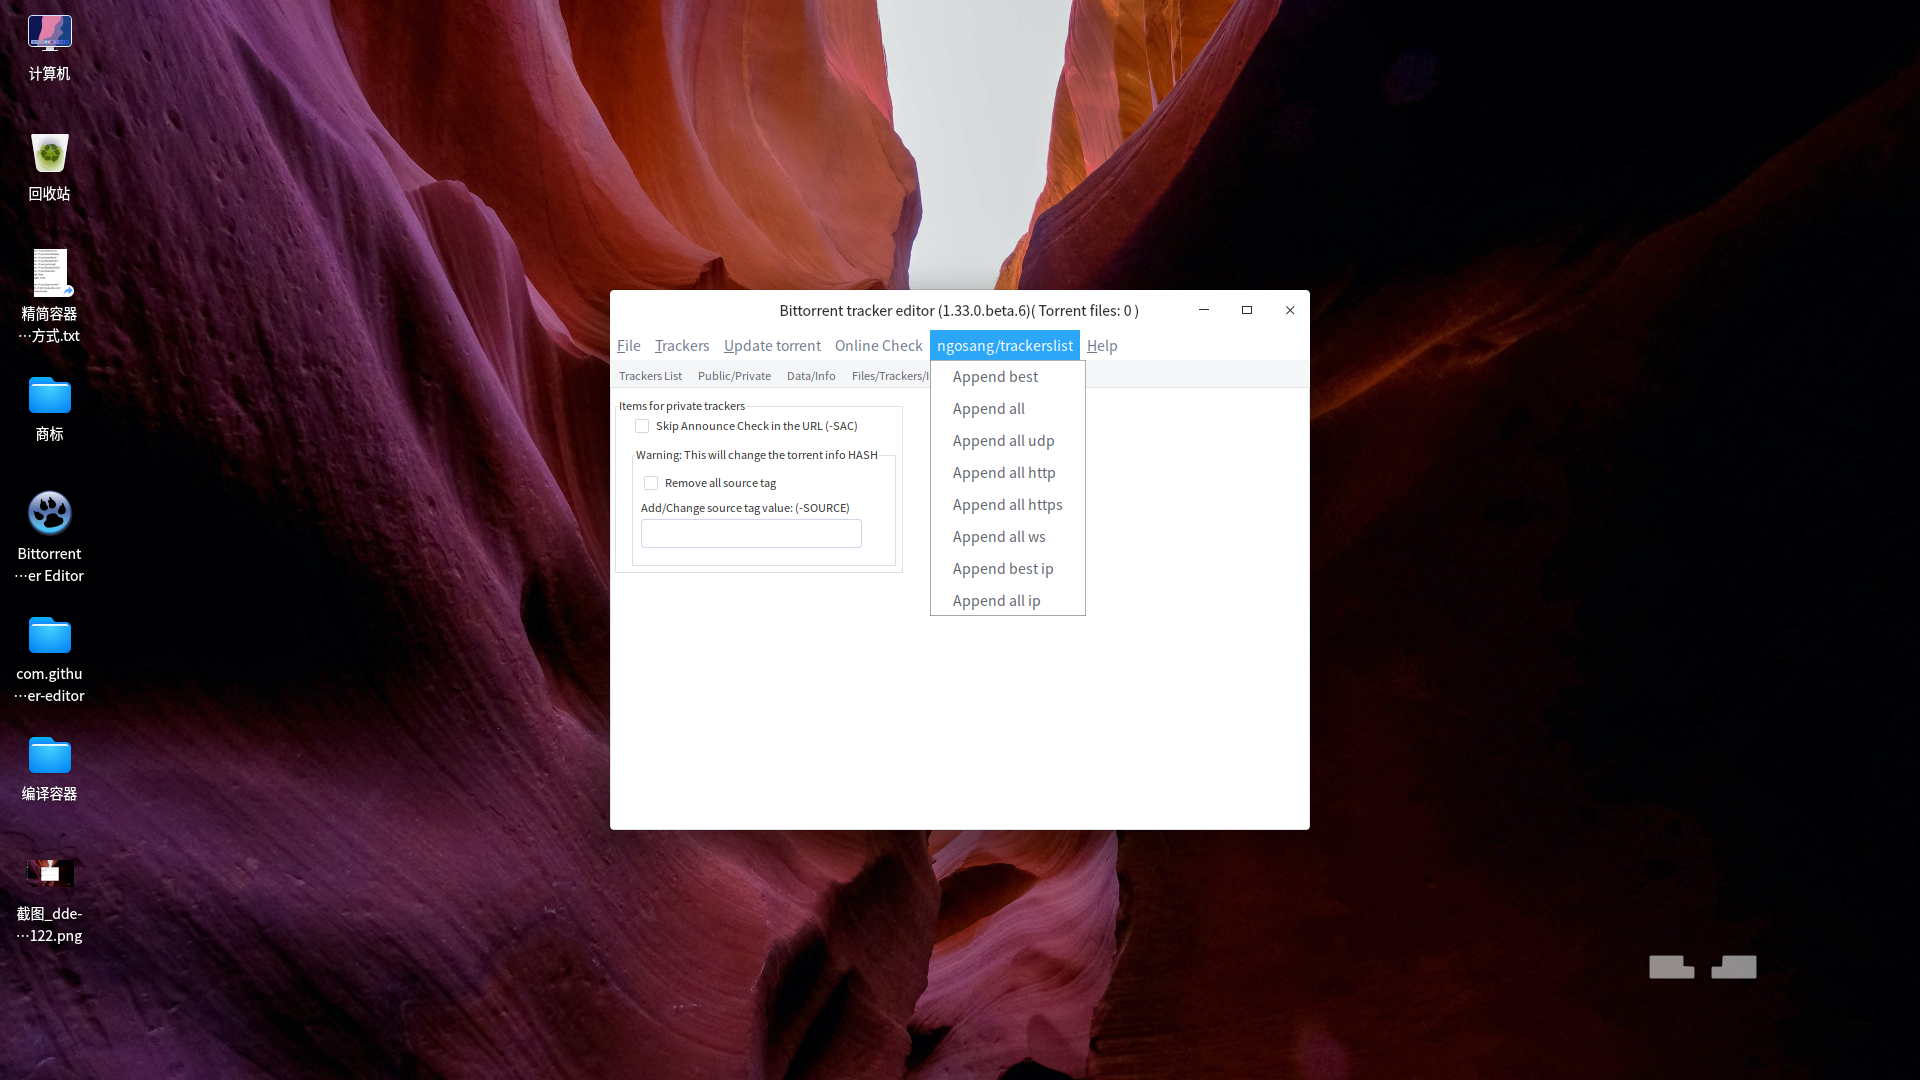Open the Computer desktop icon
The image size is (1920, 1080).
coord(49,34)
